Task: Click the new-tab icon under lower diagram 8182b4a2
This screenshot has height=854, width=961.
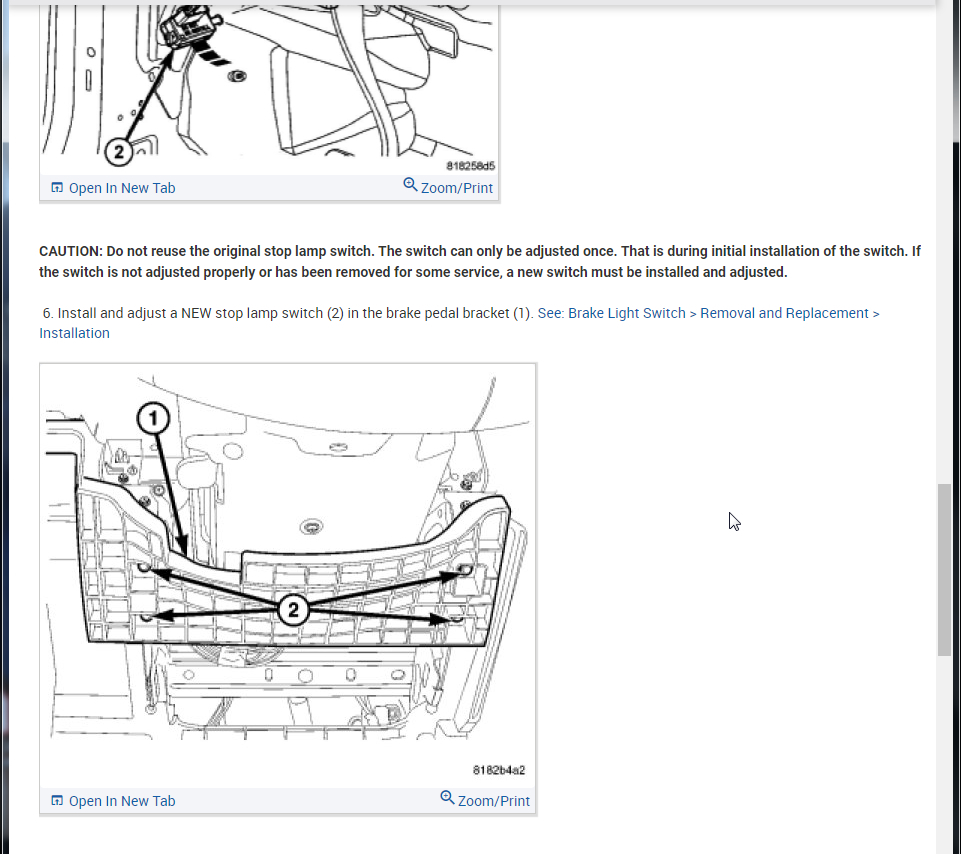Action: click(57, 801)
